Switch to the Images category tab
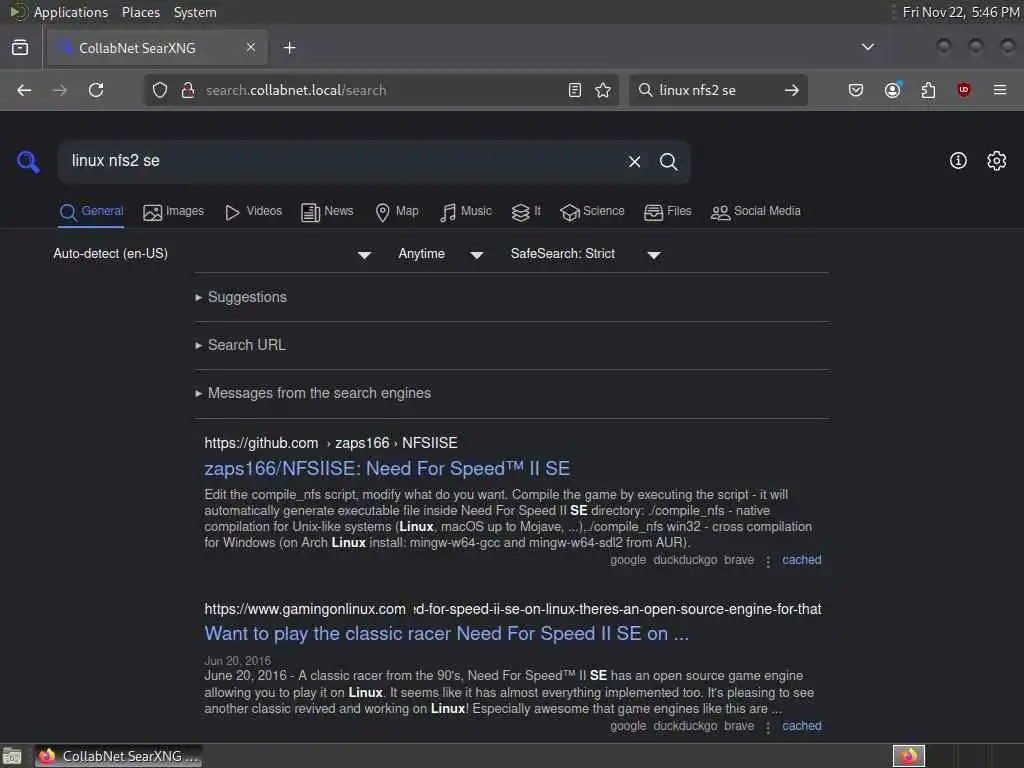This screenshot has width=1024, height=768. (x=173, y=212)
